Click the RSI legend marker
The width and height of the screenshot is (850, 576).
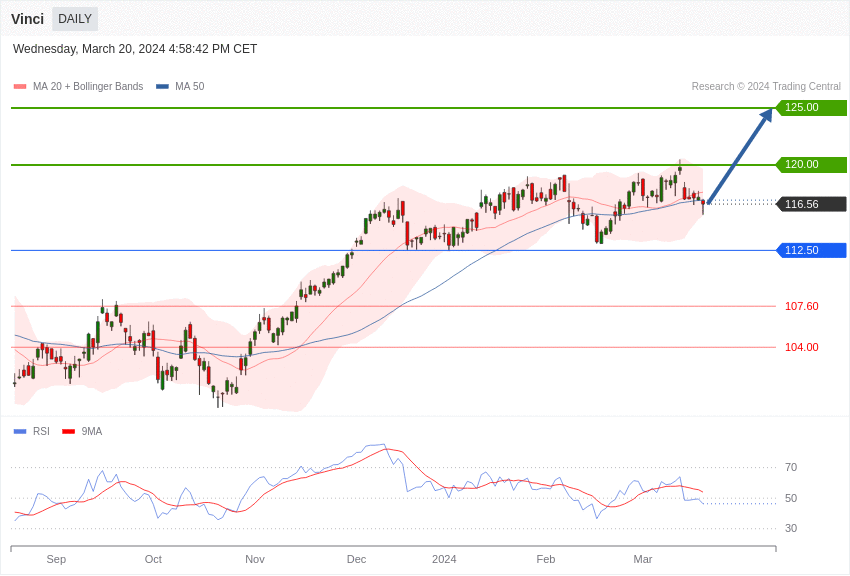coord(20,432)
